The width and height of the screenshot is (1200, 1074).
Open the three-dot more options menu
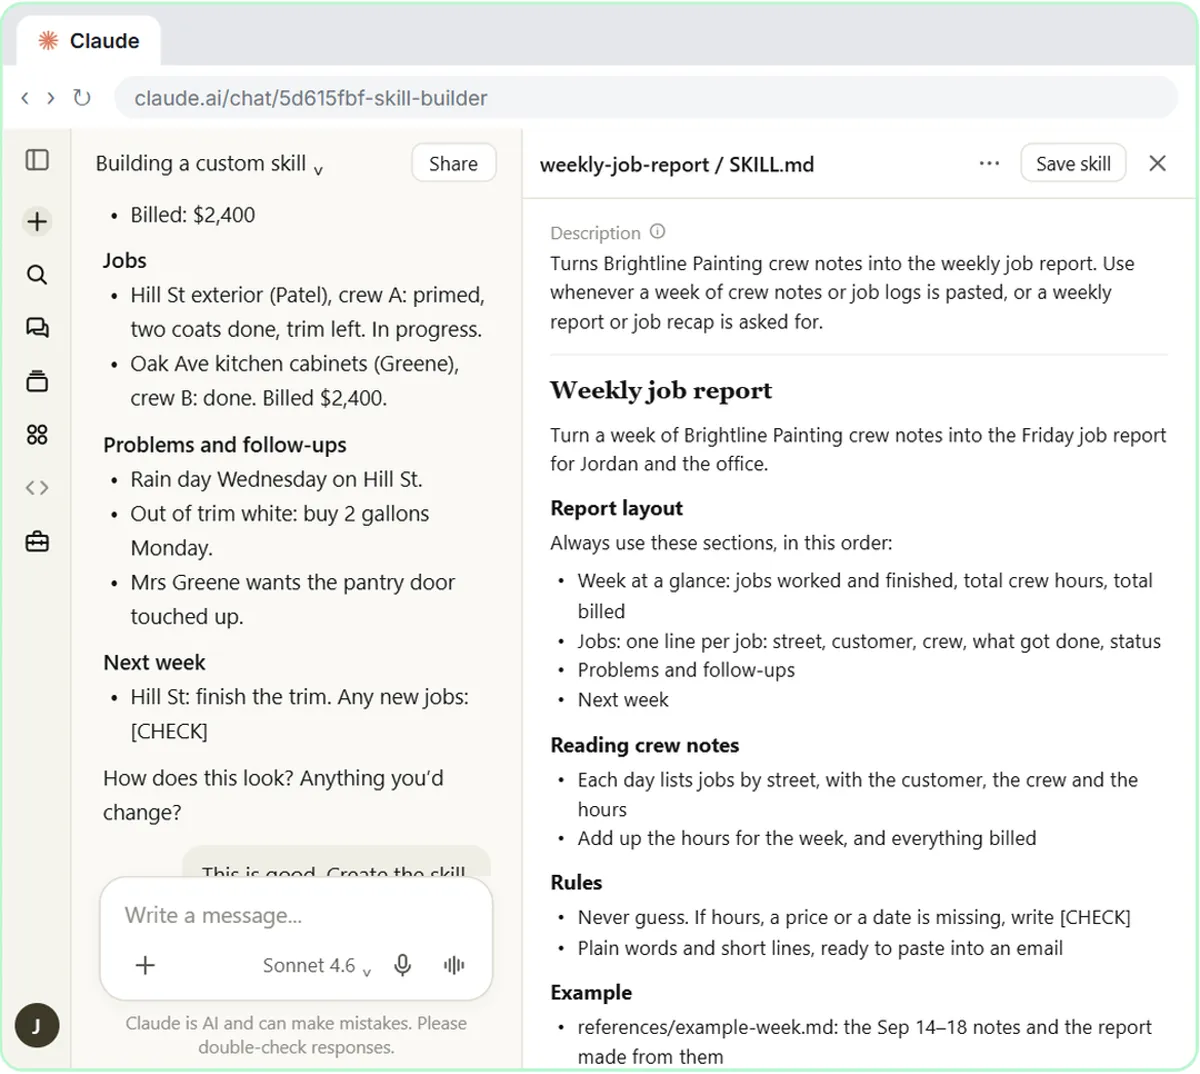pos(989,163)
